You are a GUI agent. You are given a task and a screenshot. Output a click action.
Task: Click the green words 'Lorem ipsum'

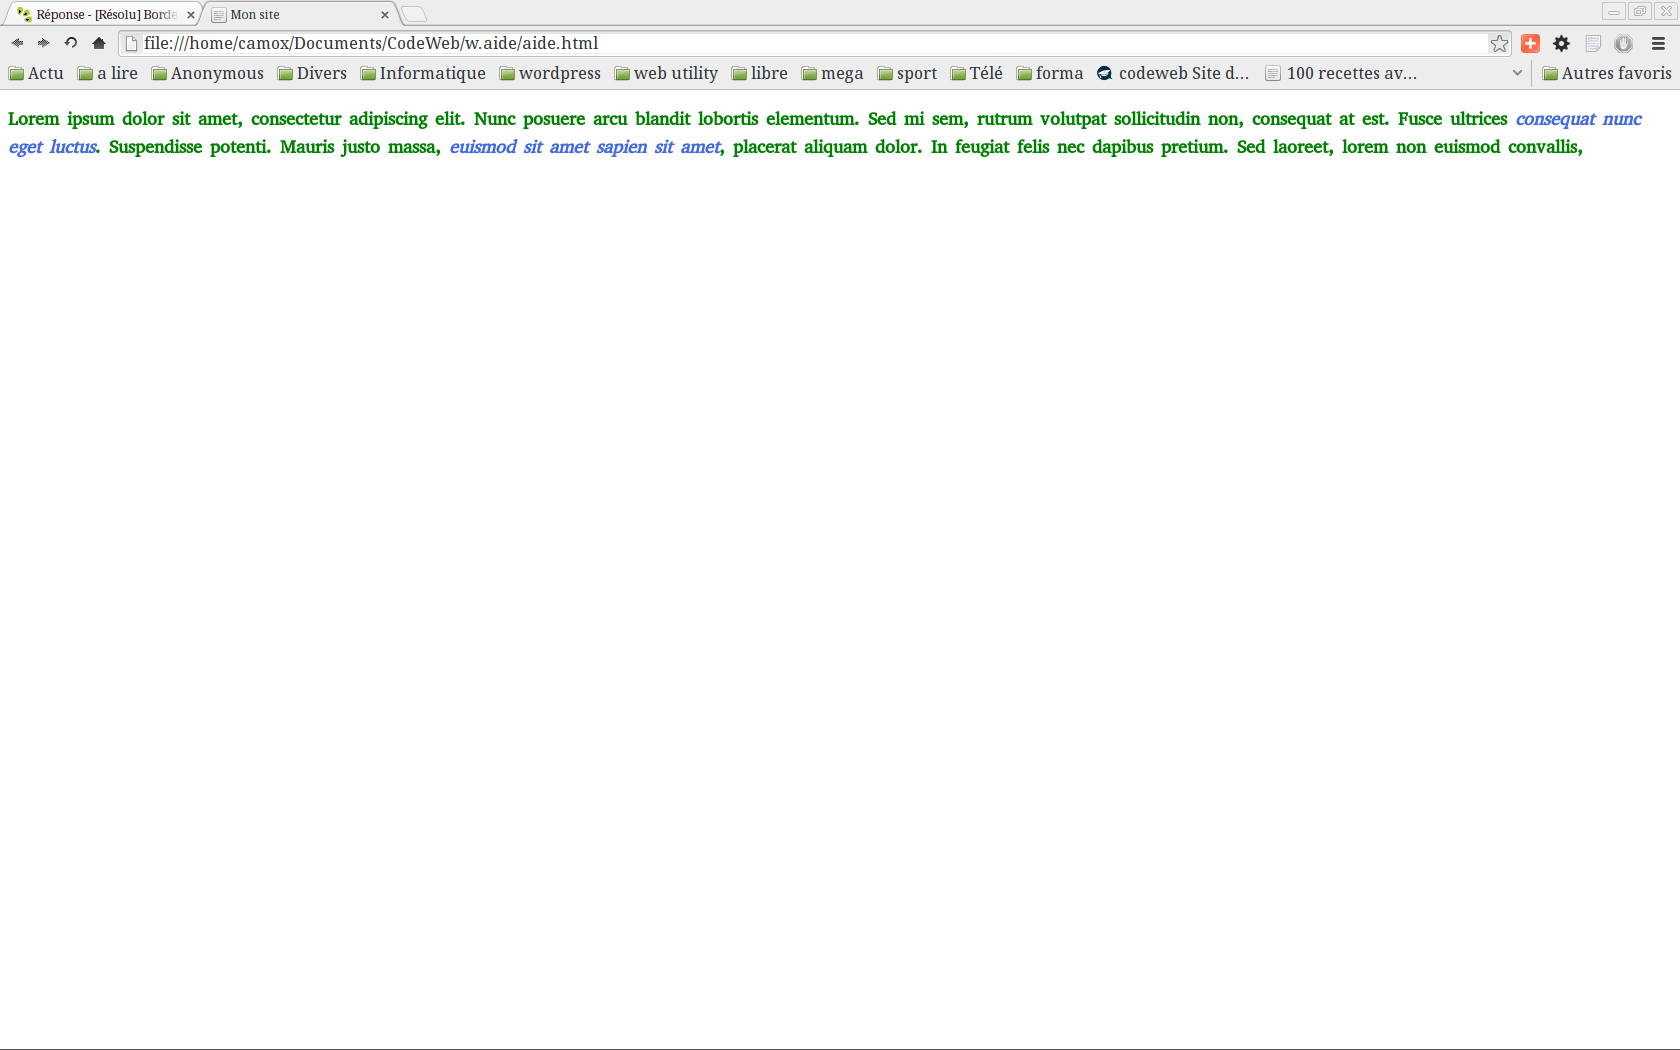pyautogui.click(x=61, y=119)
